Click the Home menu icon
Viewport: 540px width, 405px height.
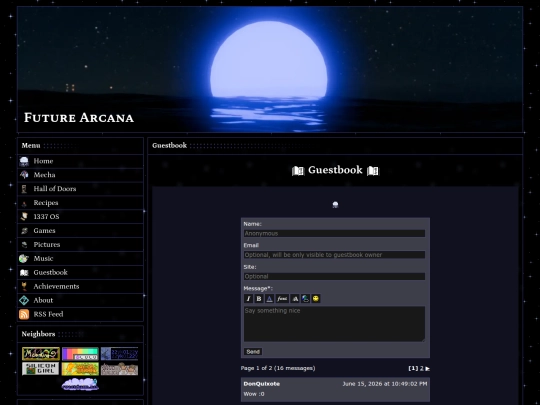click(24, 161)
